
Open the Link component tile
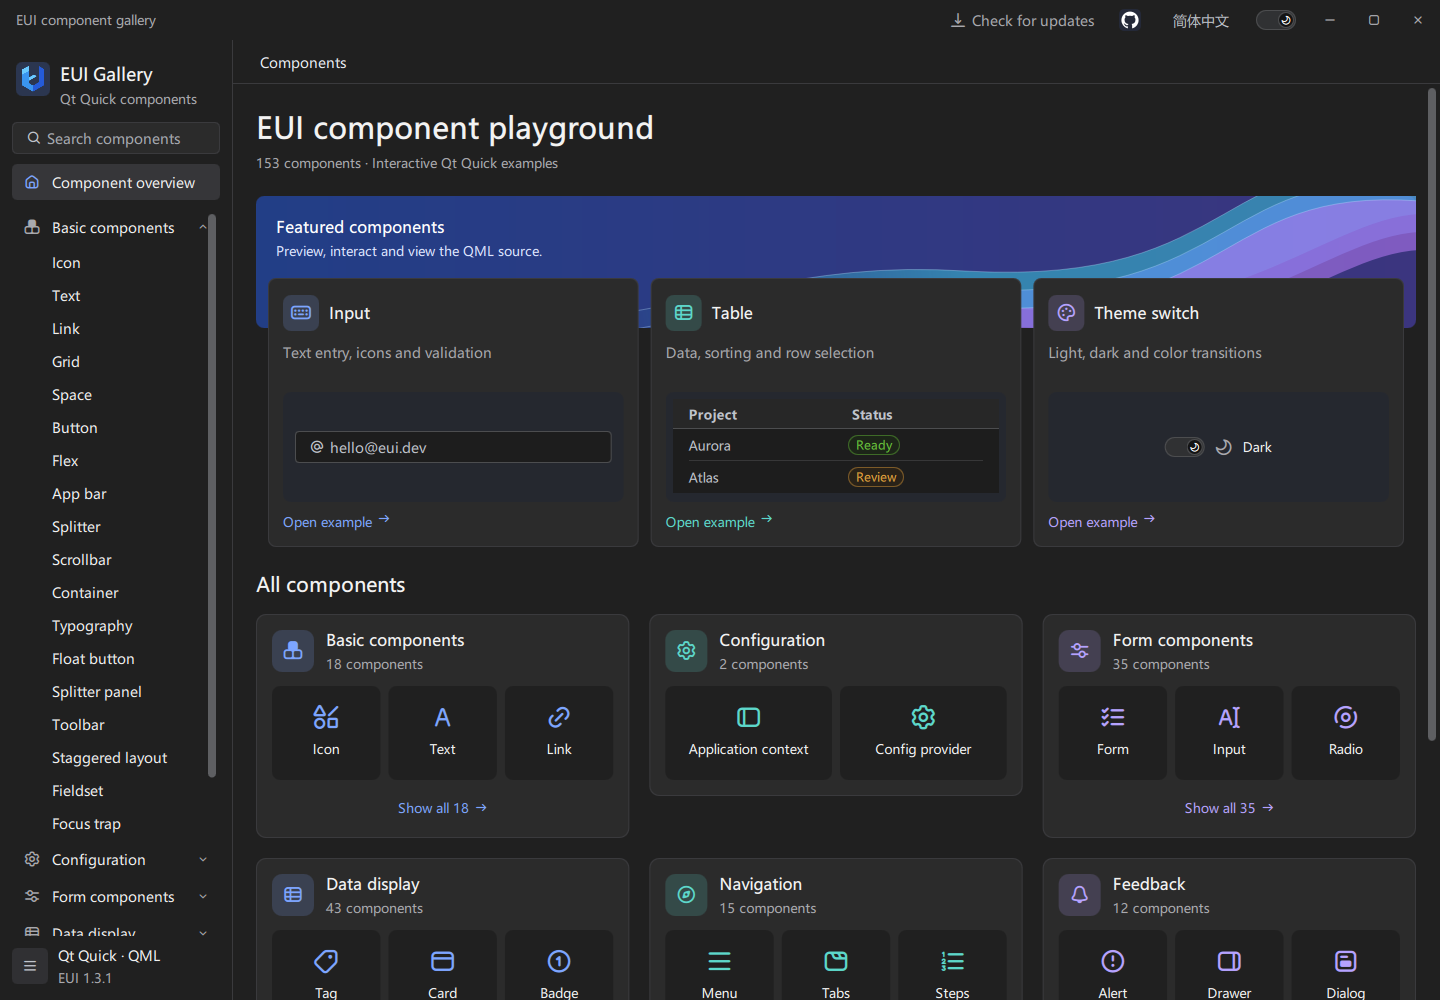coord(559,733)
